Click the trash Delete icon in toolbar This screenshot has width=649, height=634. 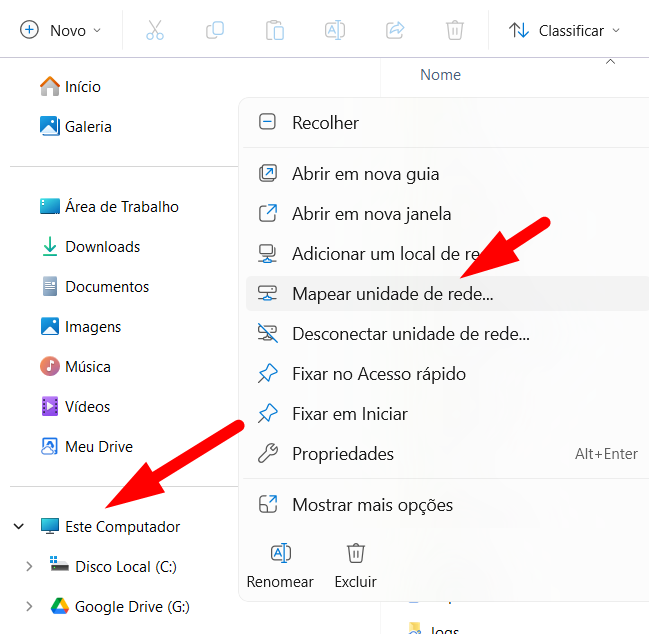(x=455, y=30)
